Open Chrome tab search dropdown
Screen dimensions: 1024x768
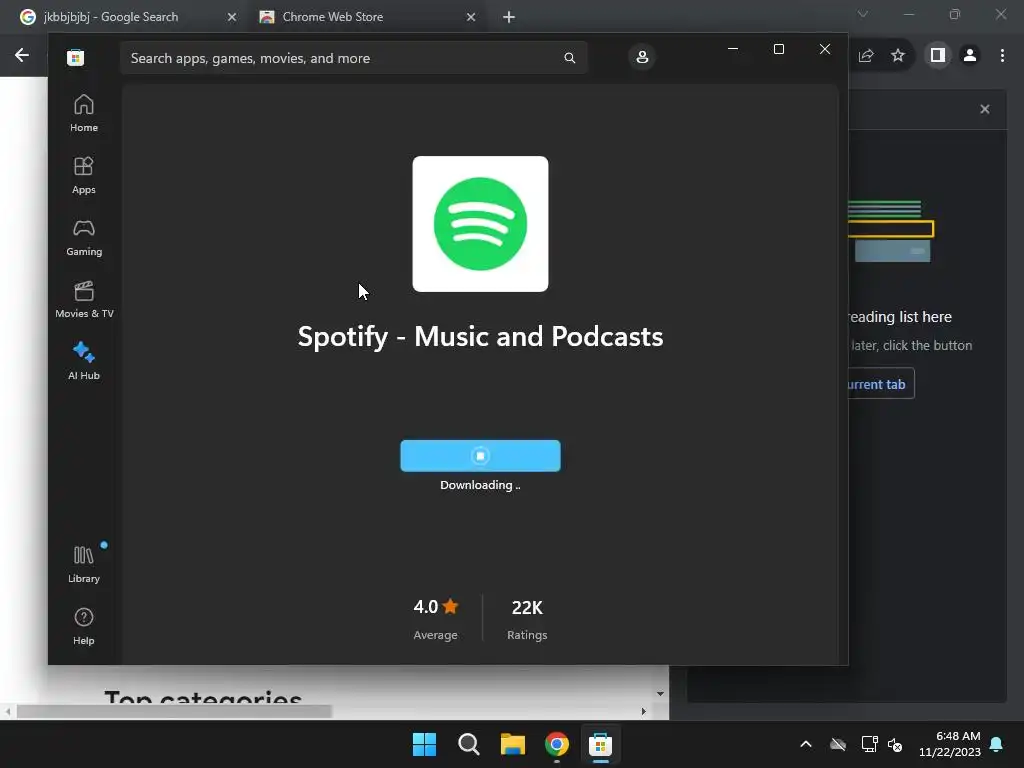863,14
